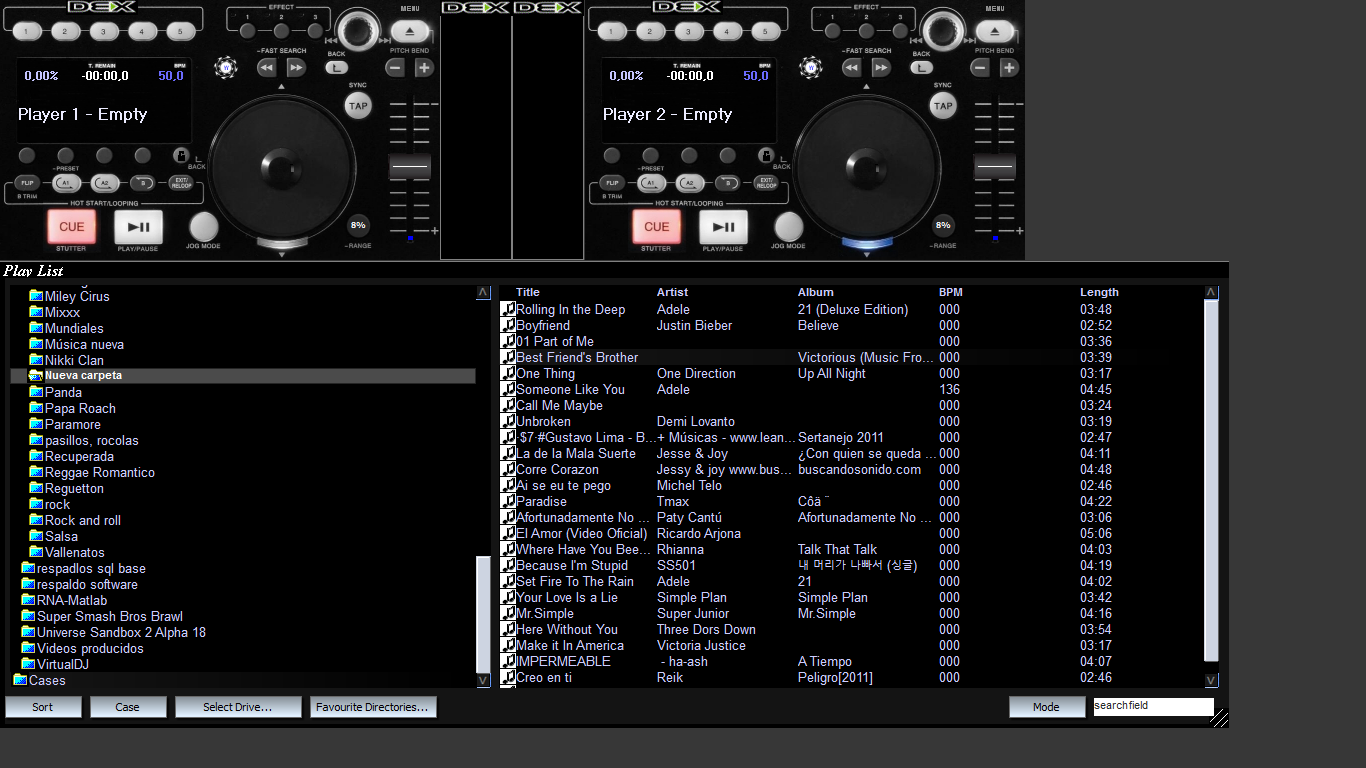The height and width of the screenshot is (768, 1366).
Task: Tap the SYNC TAP button on Player 2
Action: [943, 105]
